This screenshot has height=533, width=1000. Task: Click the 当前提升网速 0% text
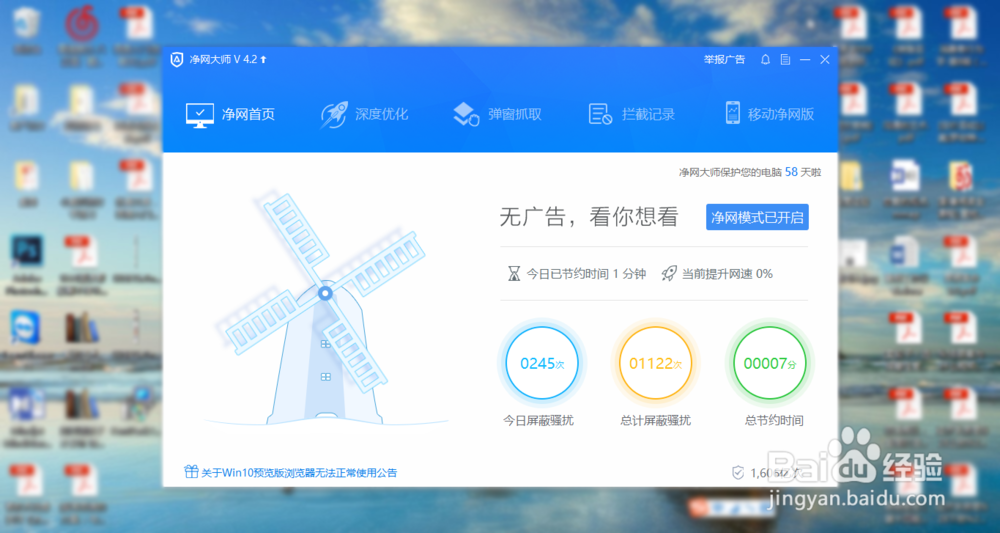[727, 274]
